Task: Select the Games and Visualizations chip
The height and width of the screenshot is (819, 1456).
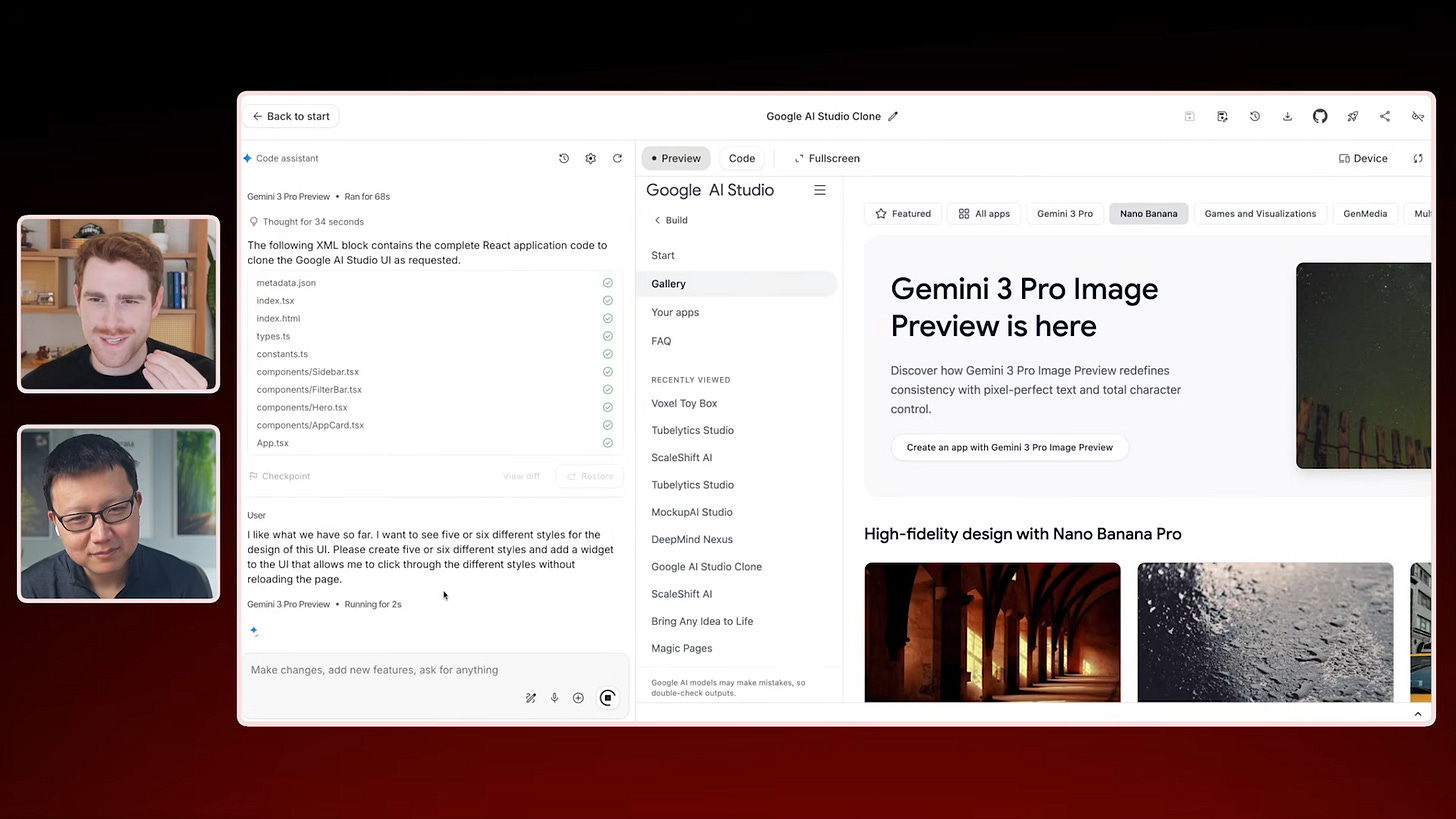Action: click(1260, 213)
